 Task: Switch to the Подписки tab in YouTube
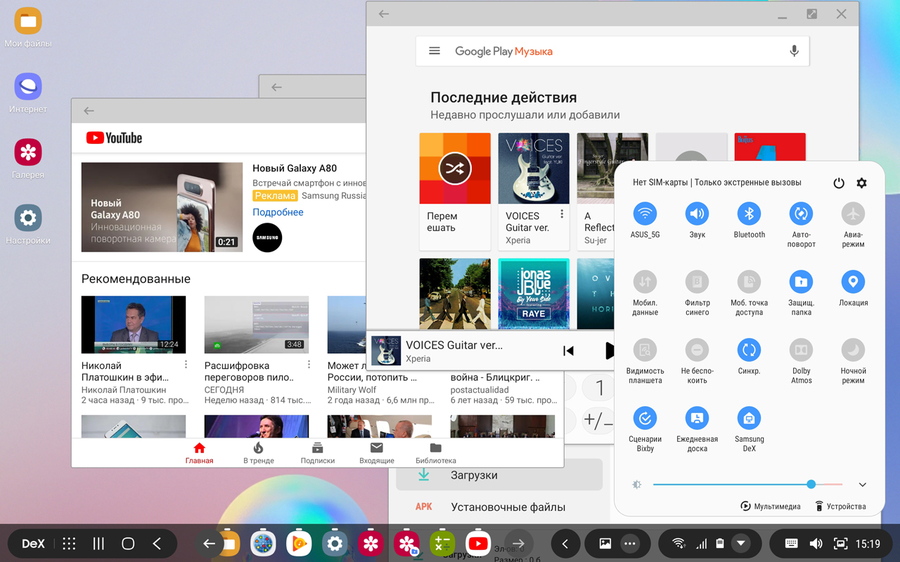point(317,453)
